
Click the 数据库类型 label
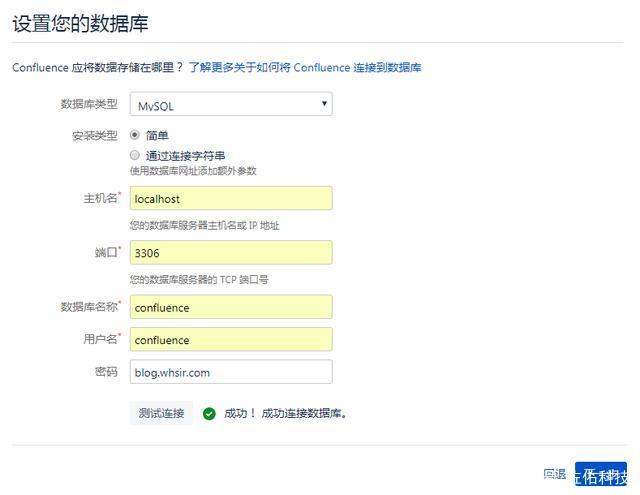point(89,104)
